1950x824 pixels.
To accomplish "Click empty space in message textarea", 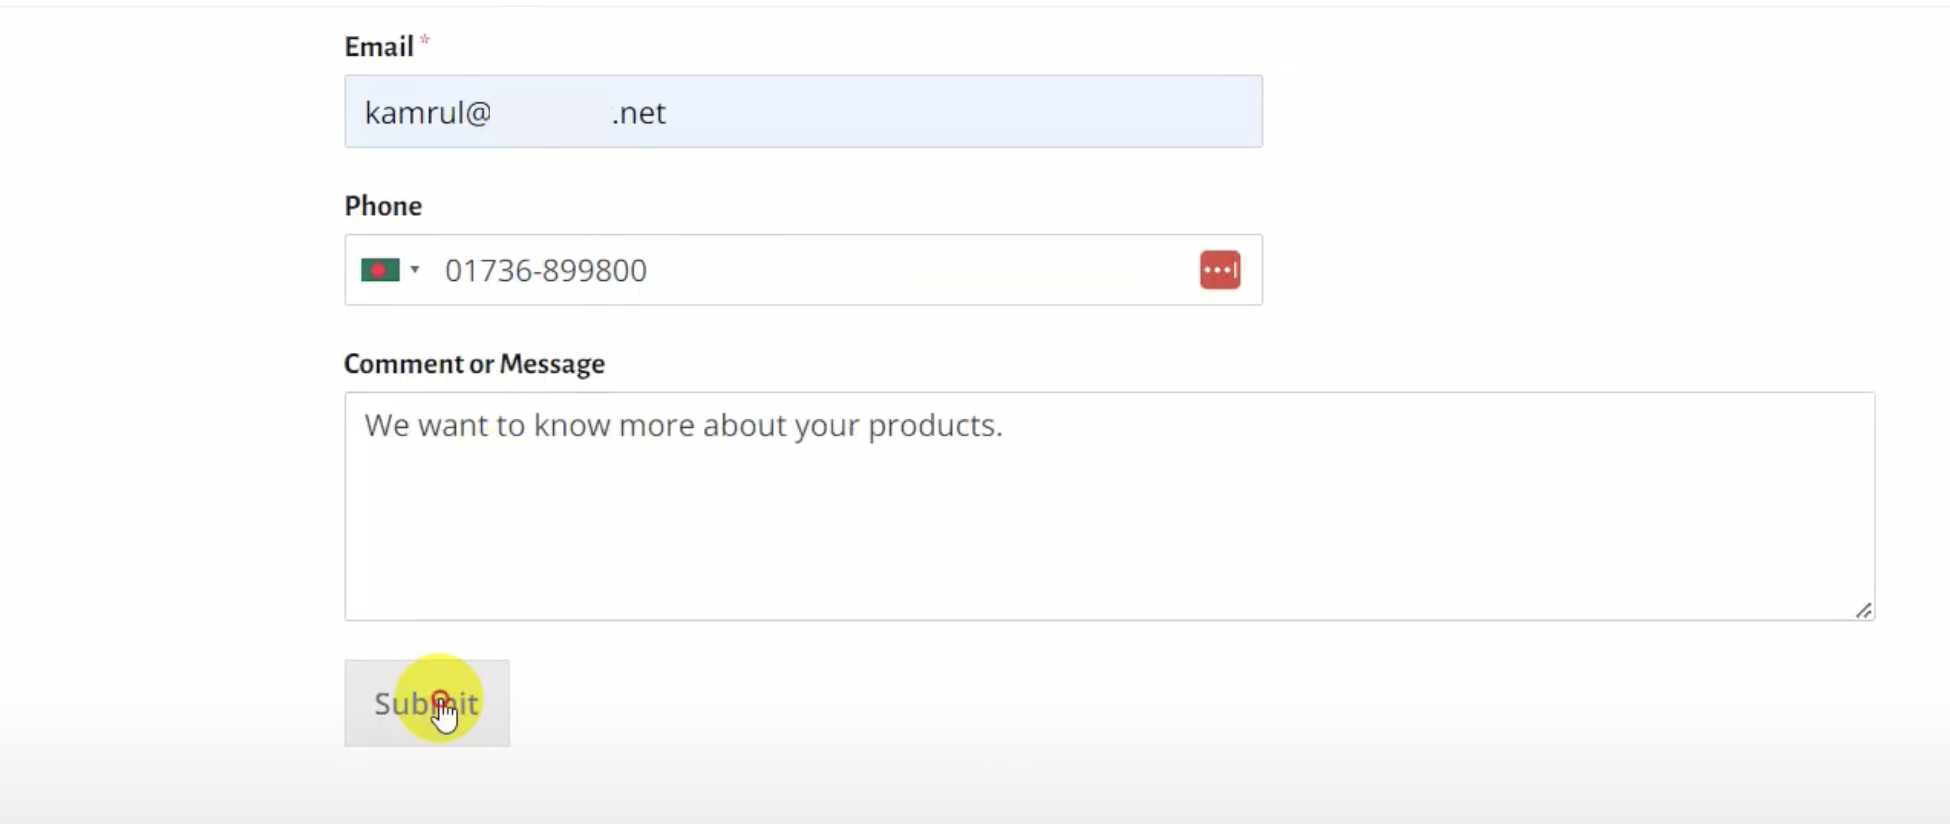I will pyautogui.click(x=1100, y=530).
